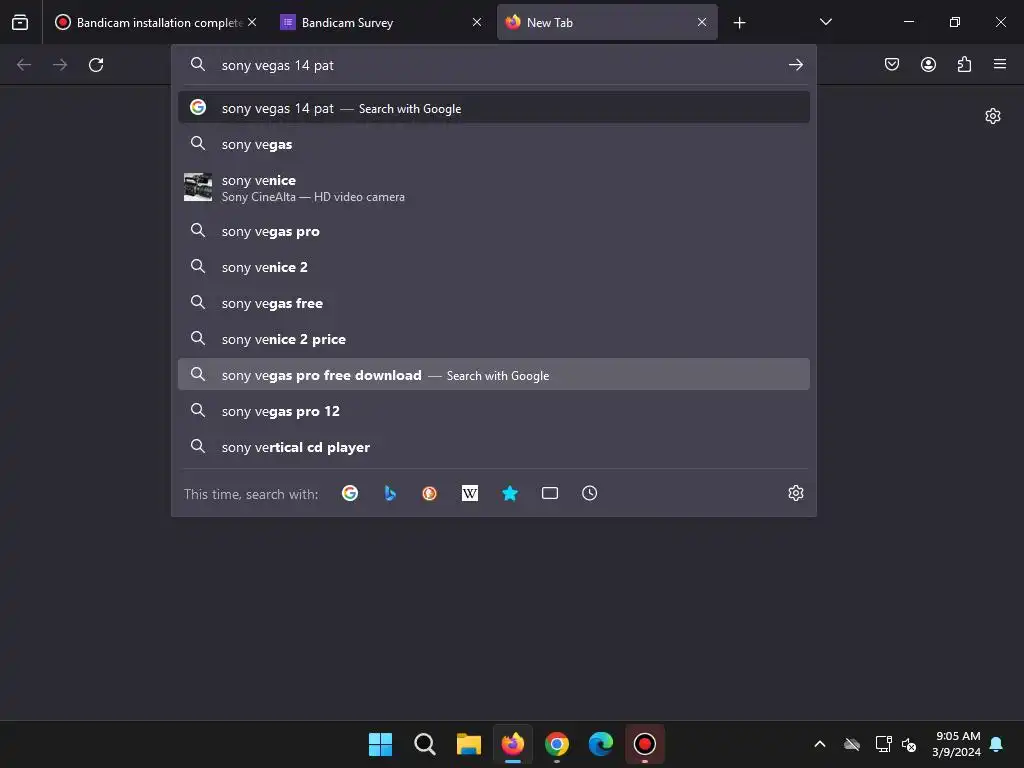This screenshot has width=1024, height=768.
Task: Reload the current page
Action: click(x=96, y=65)
